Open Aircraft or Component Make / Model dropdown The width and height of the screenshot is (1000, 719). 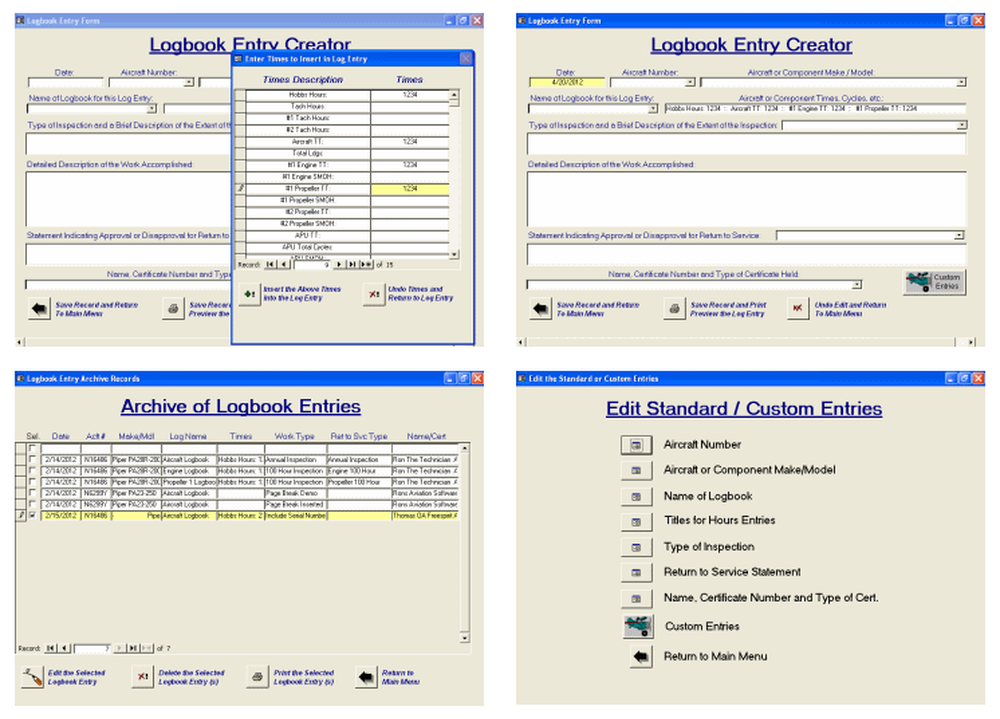(961, 82)
